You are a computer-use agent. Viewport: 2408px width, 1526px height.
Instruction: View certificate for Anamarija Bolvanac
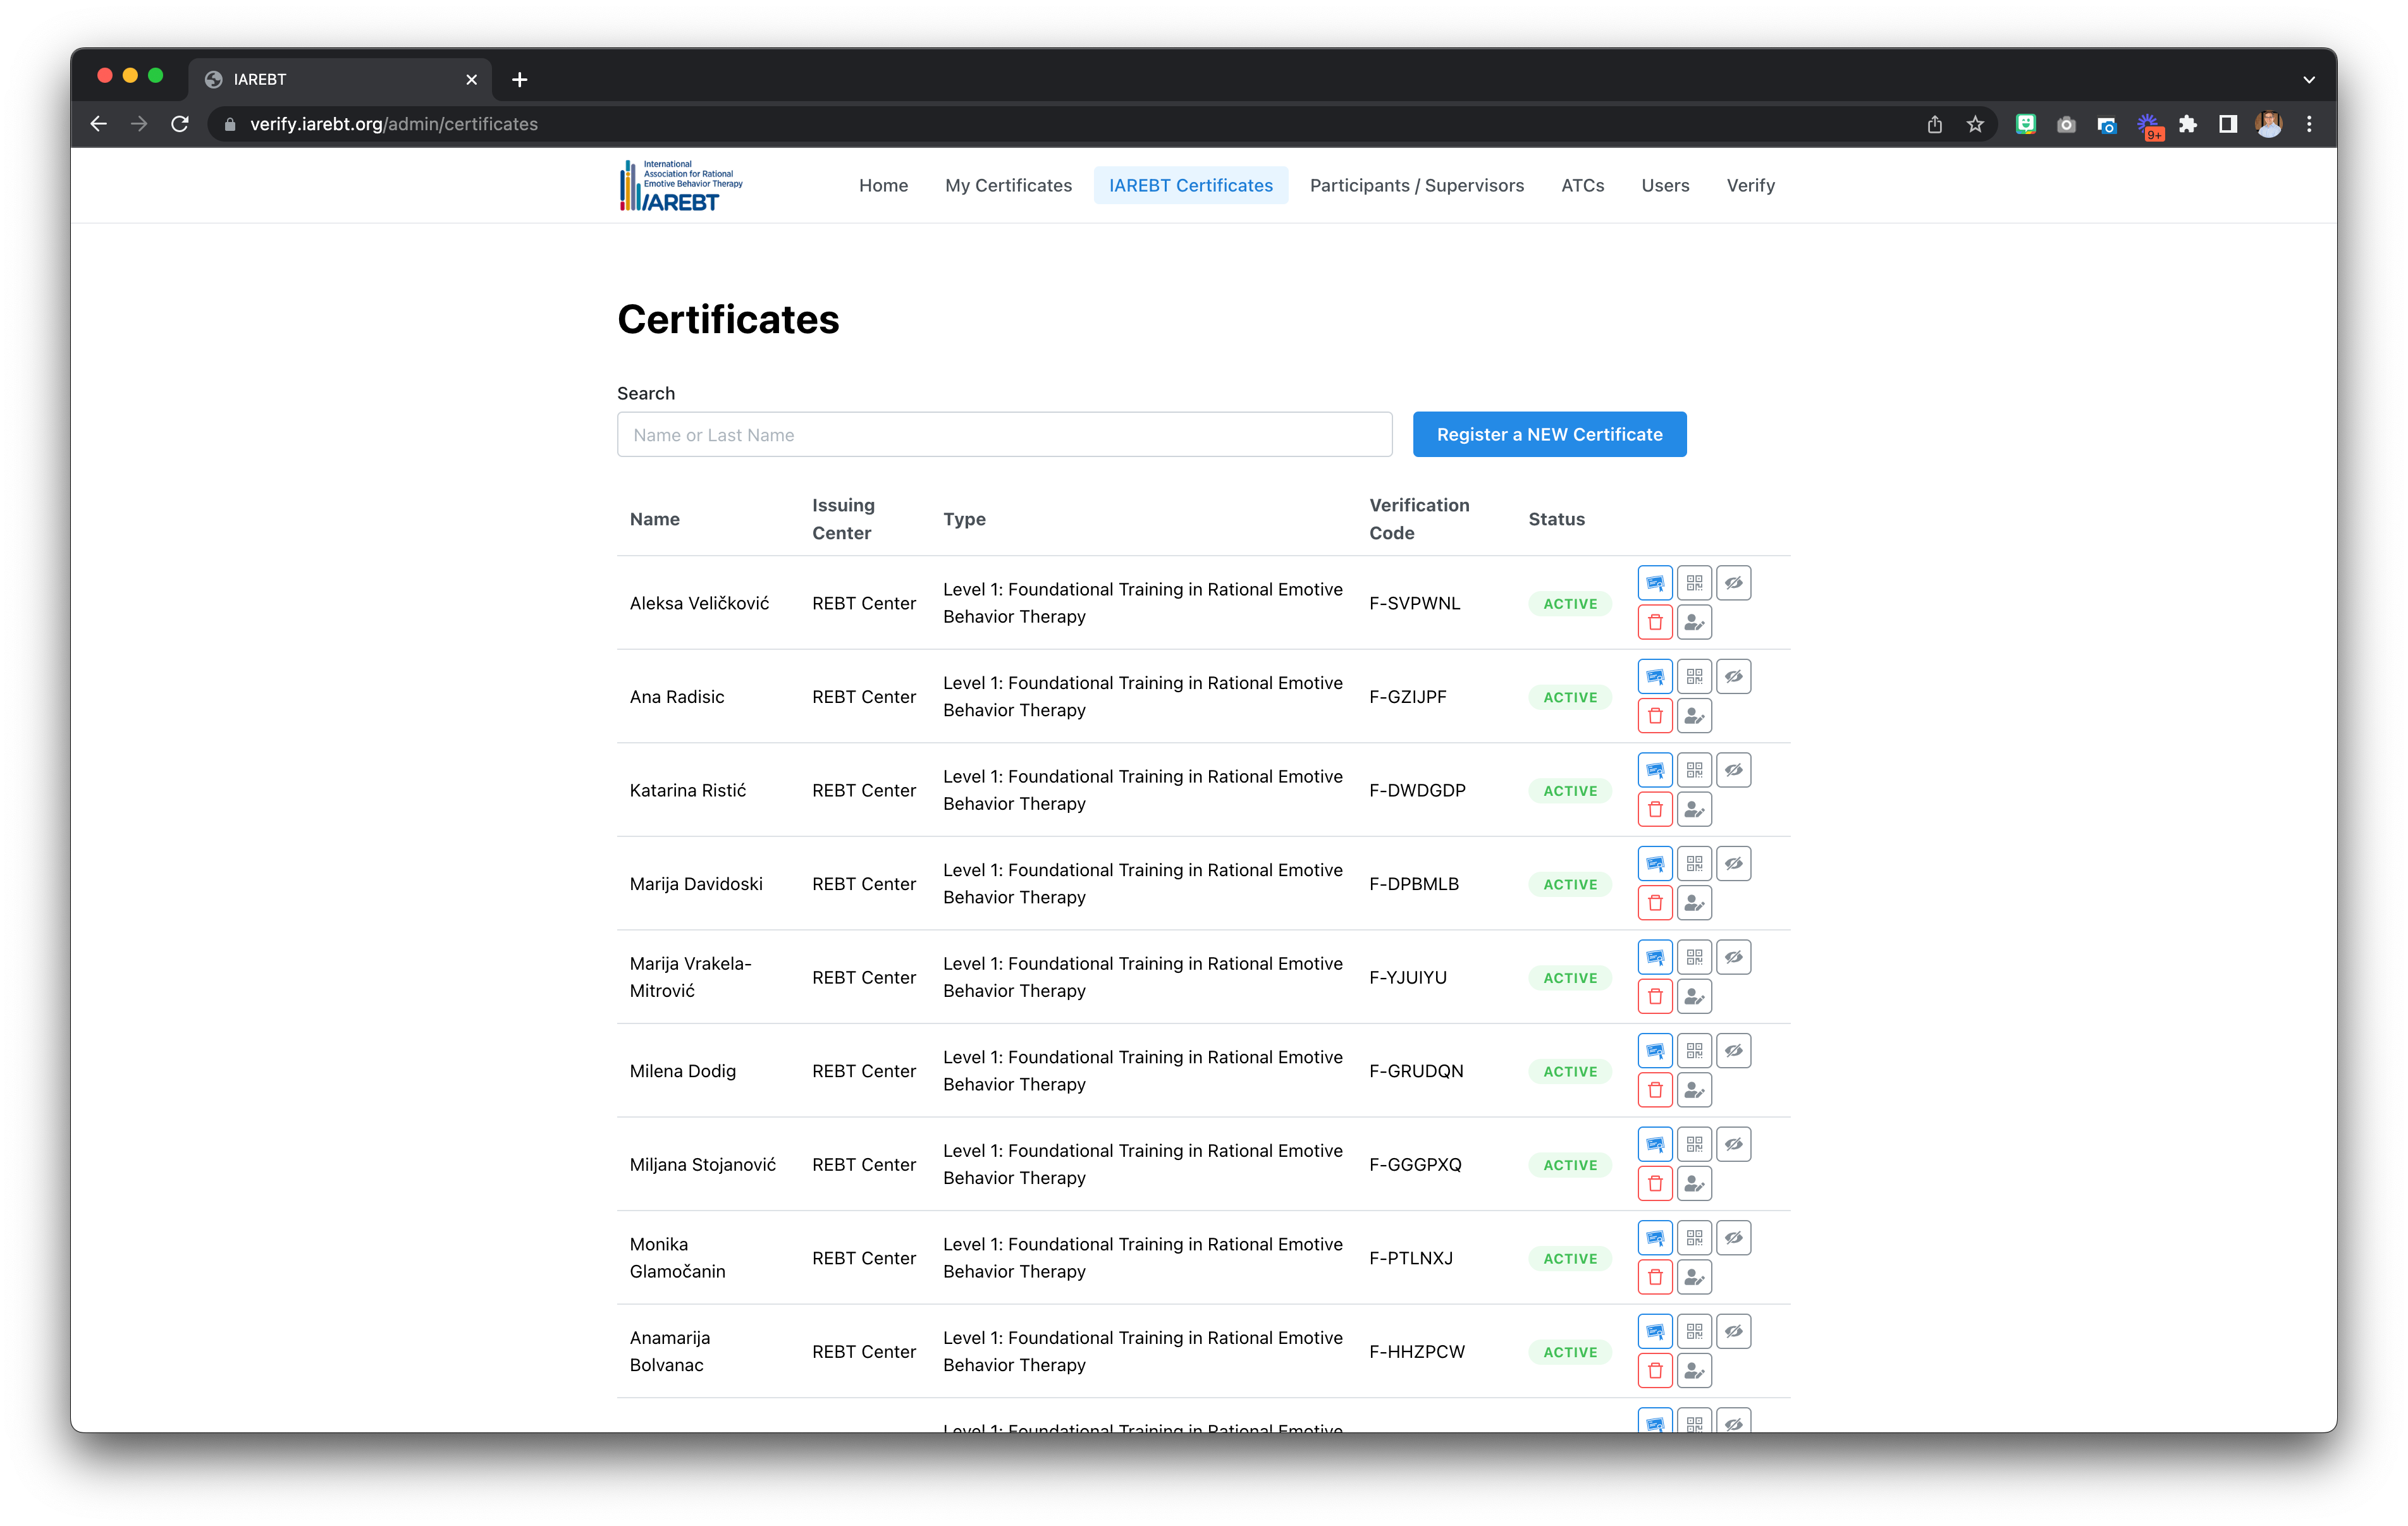click(x=1655, y=1332)
